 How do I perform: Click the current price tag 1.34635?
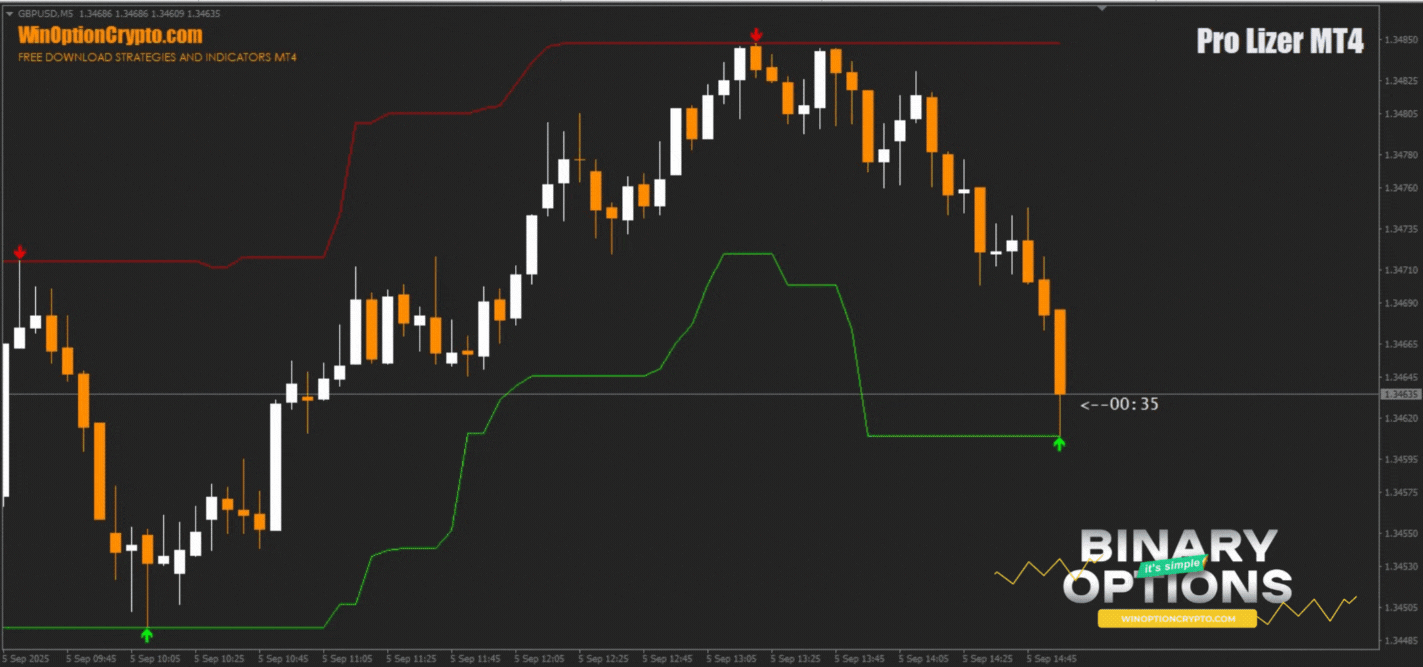[1400, 394]
